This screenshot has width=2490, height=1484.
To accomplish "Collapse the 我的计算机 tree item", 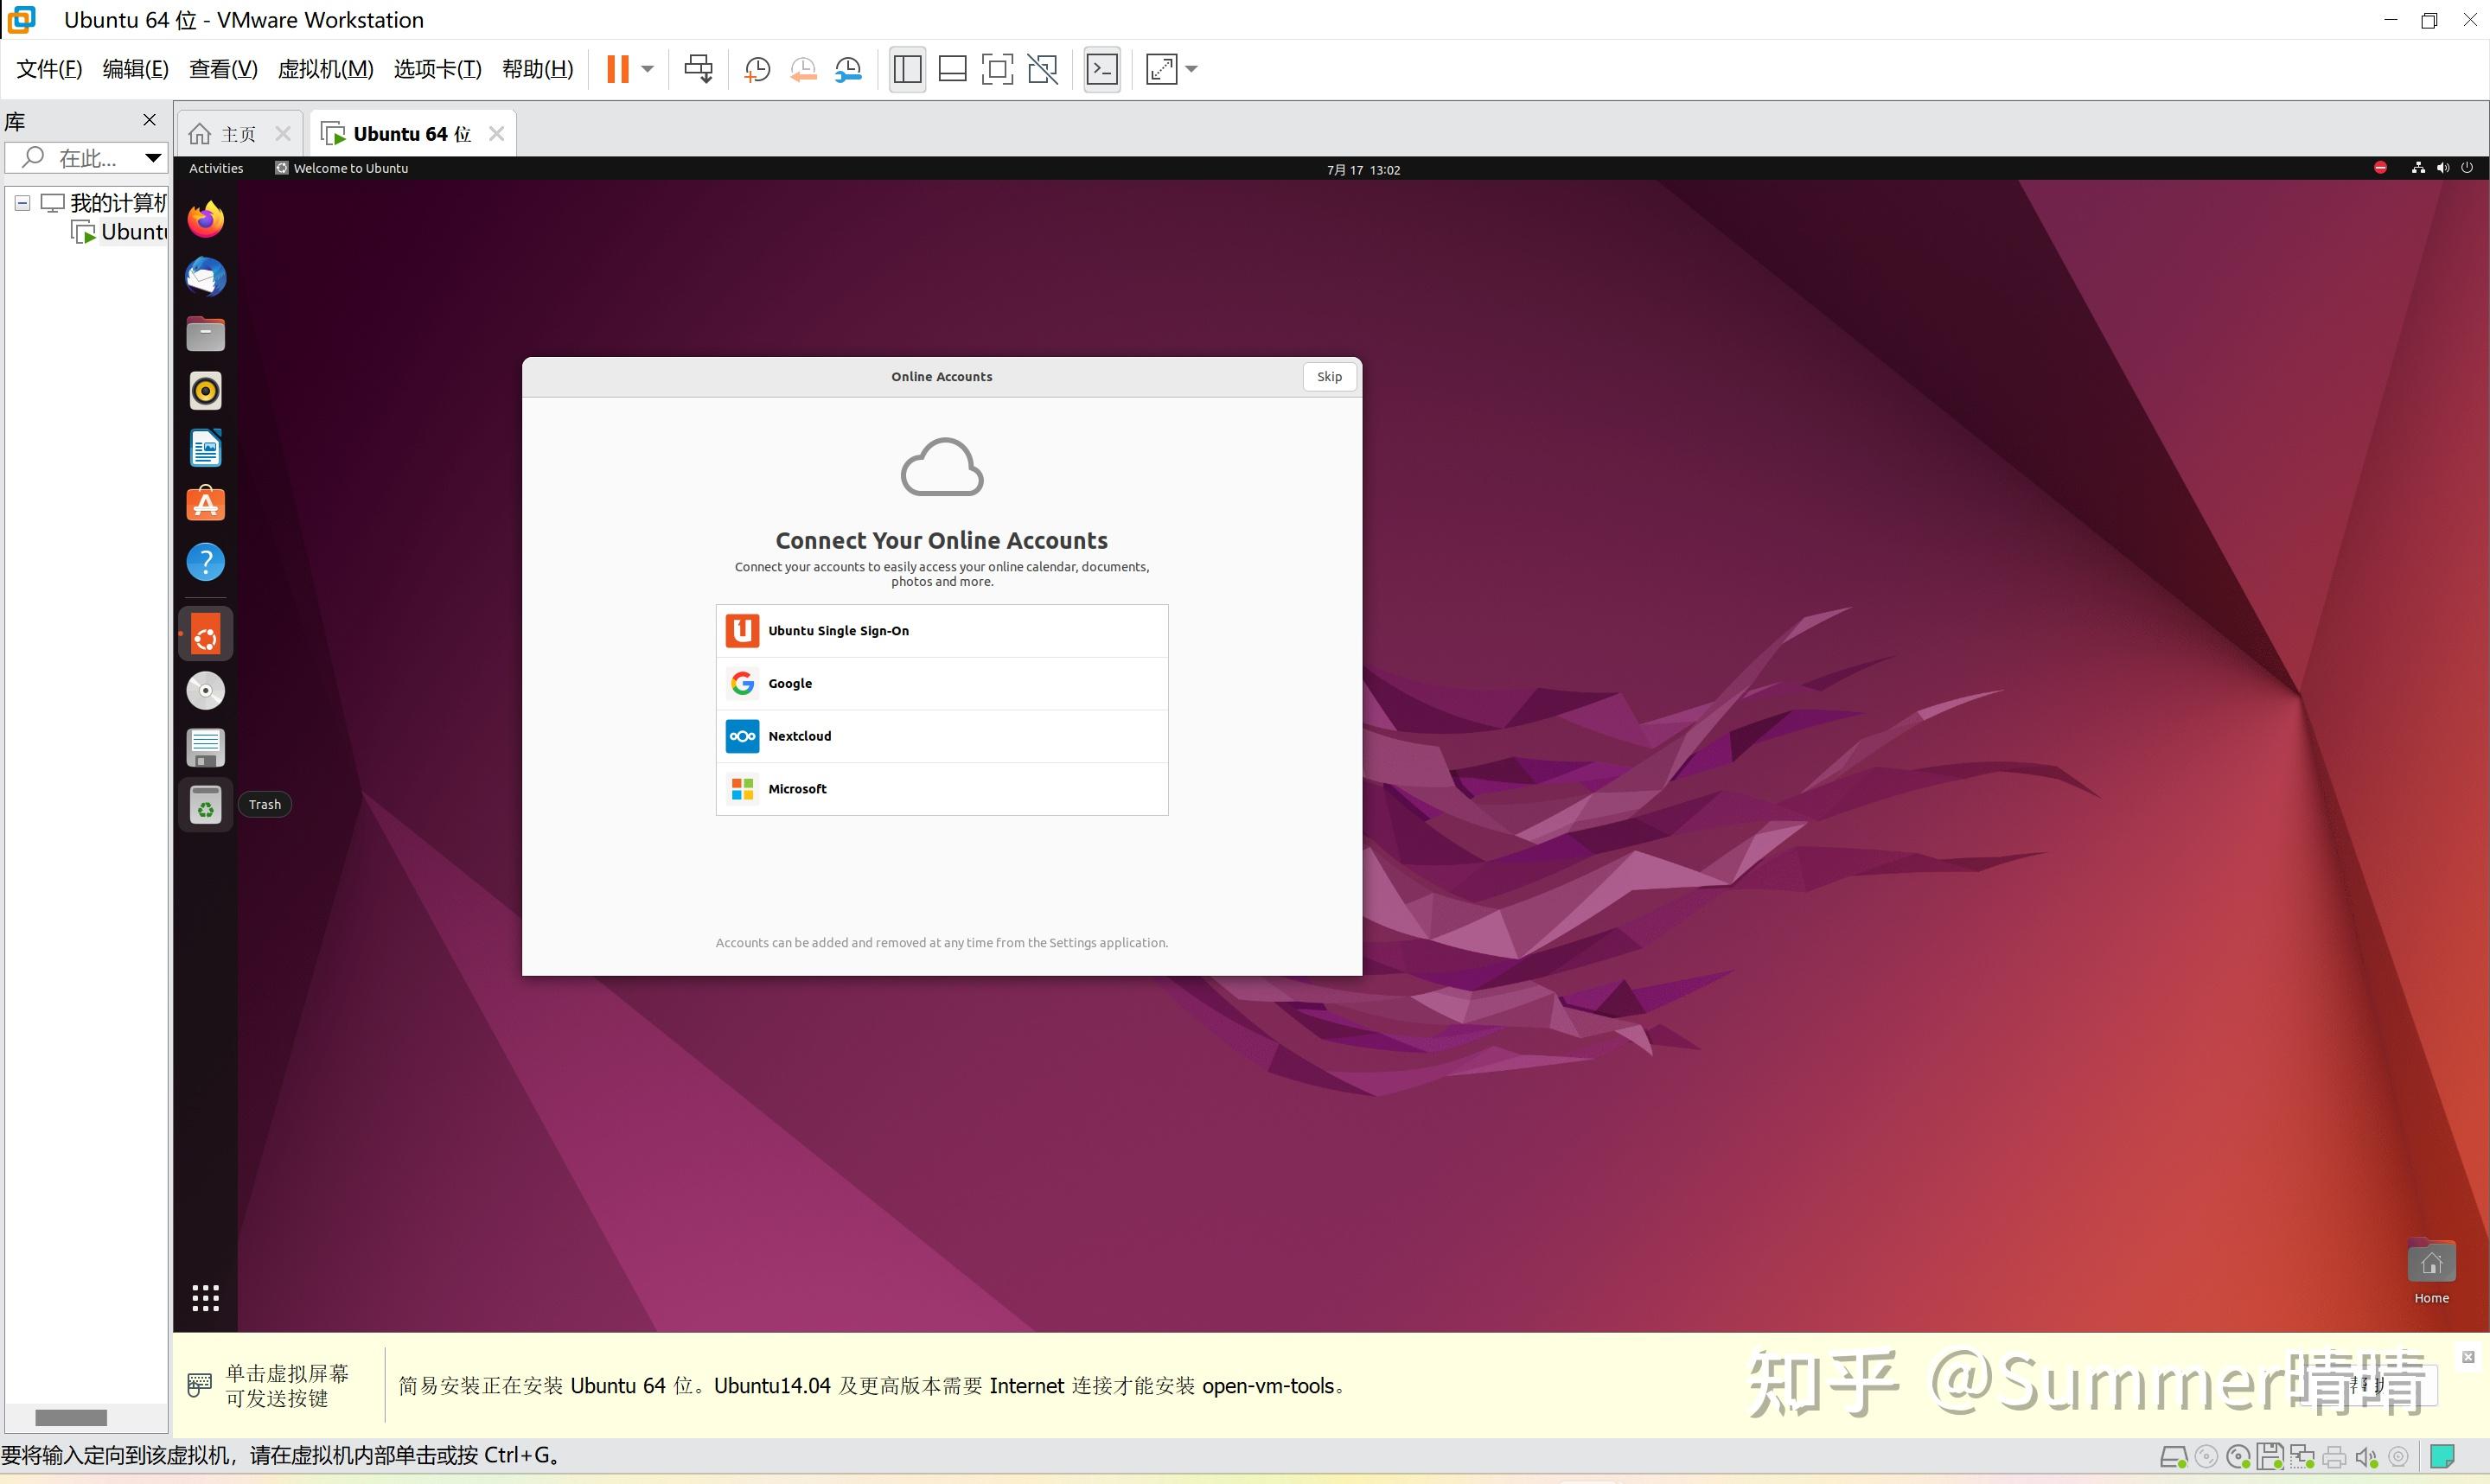I will pos(22,202).
